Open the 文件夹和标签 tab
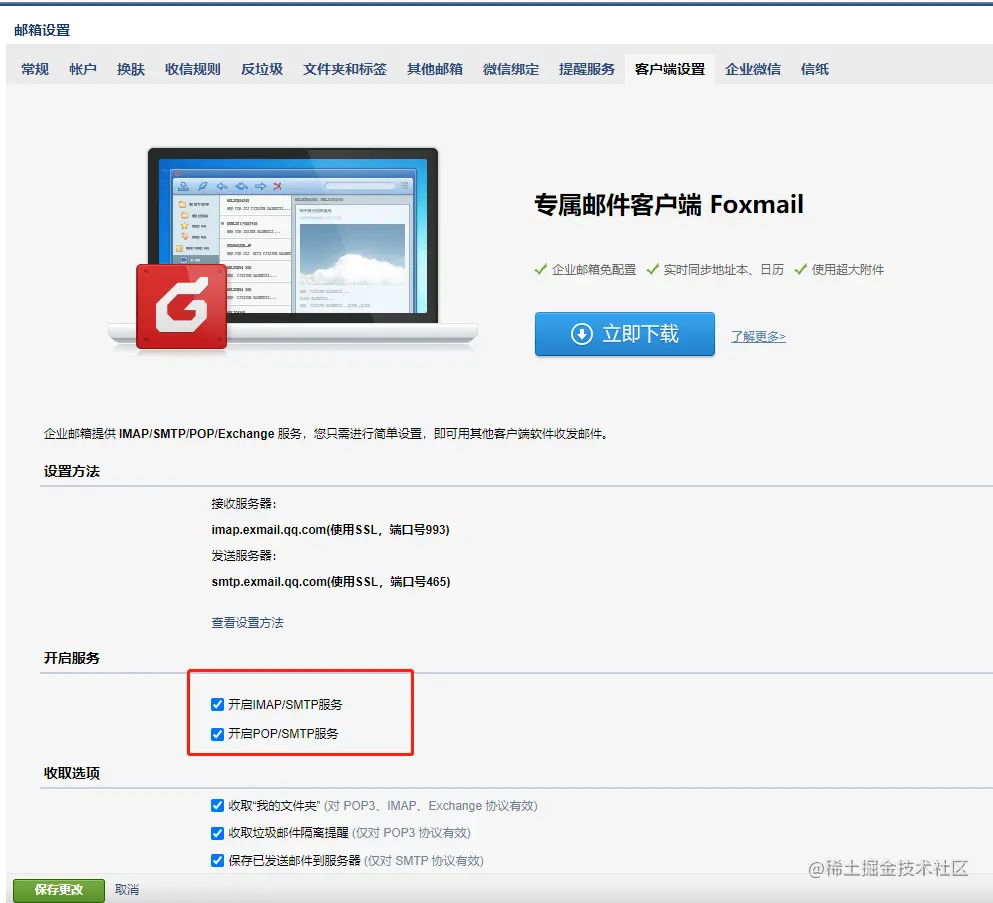The image size is (993, 903). click(345, 69)
